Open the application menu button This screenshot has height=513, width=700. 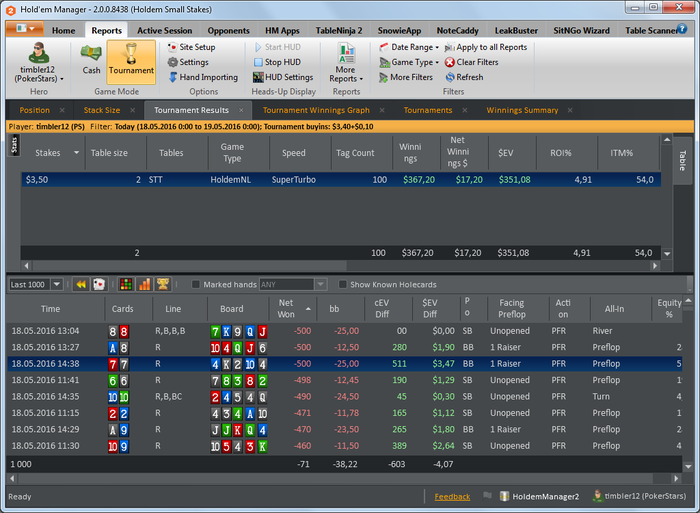pos(25,29)
